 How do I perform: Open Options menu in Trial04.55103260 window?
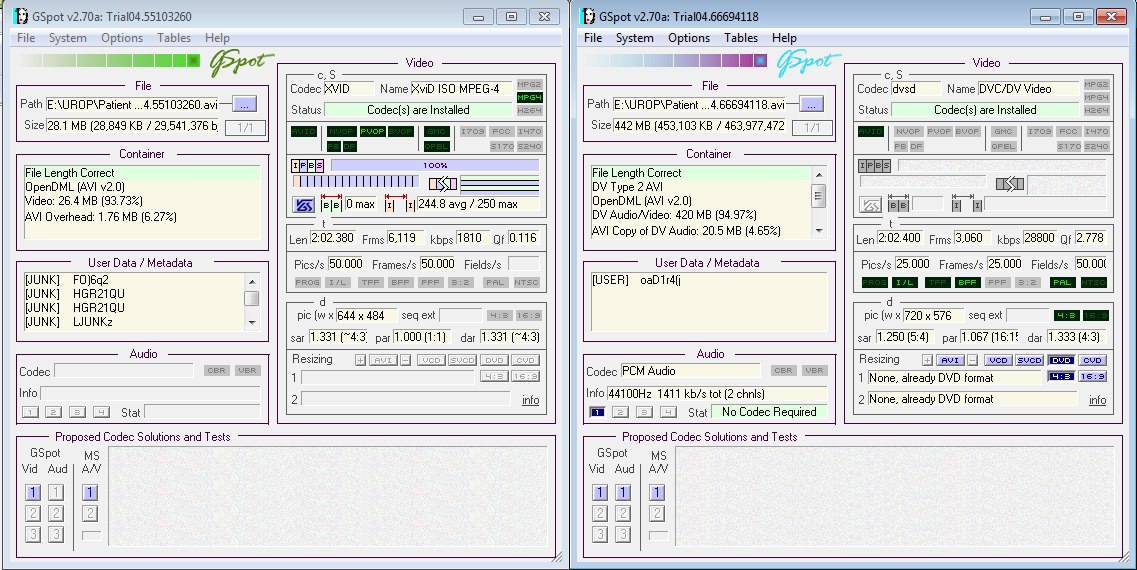coord(122,38)
